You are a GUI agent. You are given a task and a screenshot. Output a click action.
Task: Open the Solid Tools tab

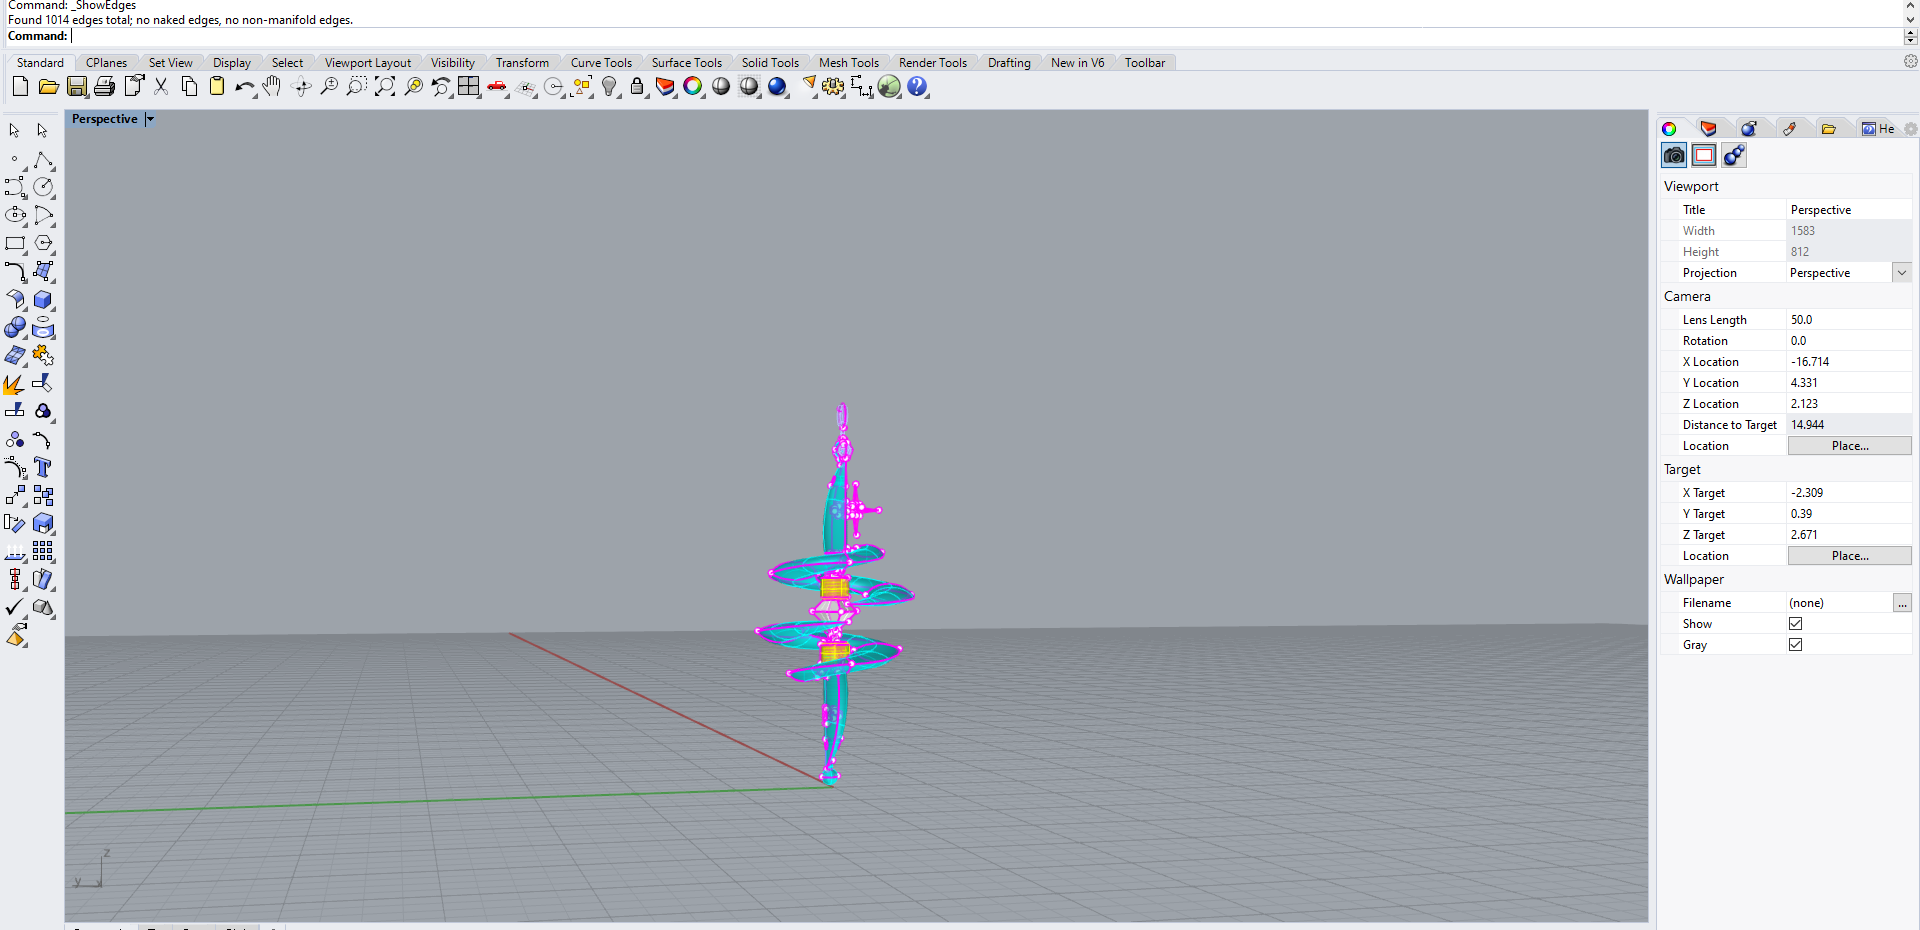tap(771, 63)
